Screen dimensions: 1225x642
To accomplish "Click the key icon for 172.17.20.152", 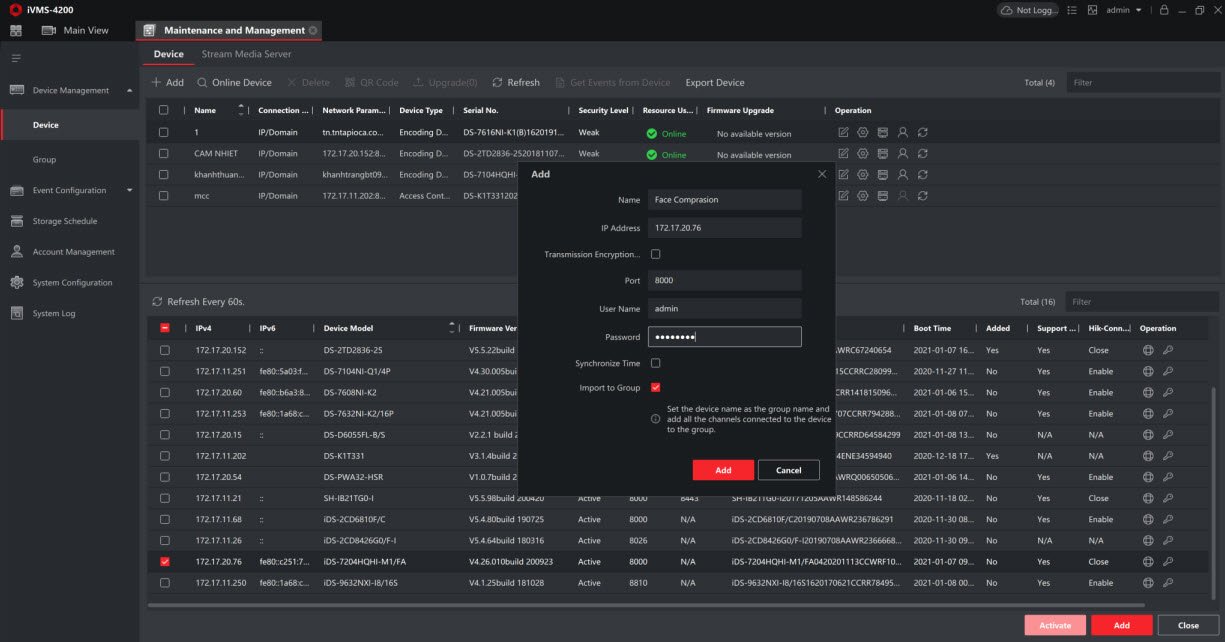I will 1167,351.
